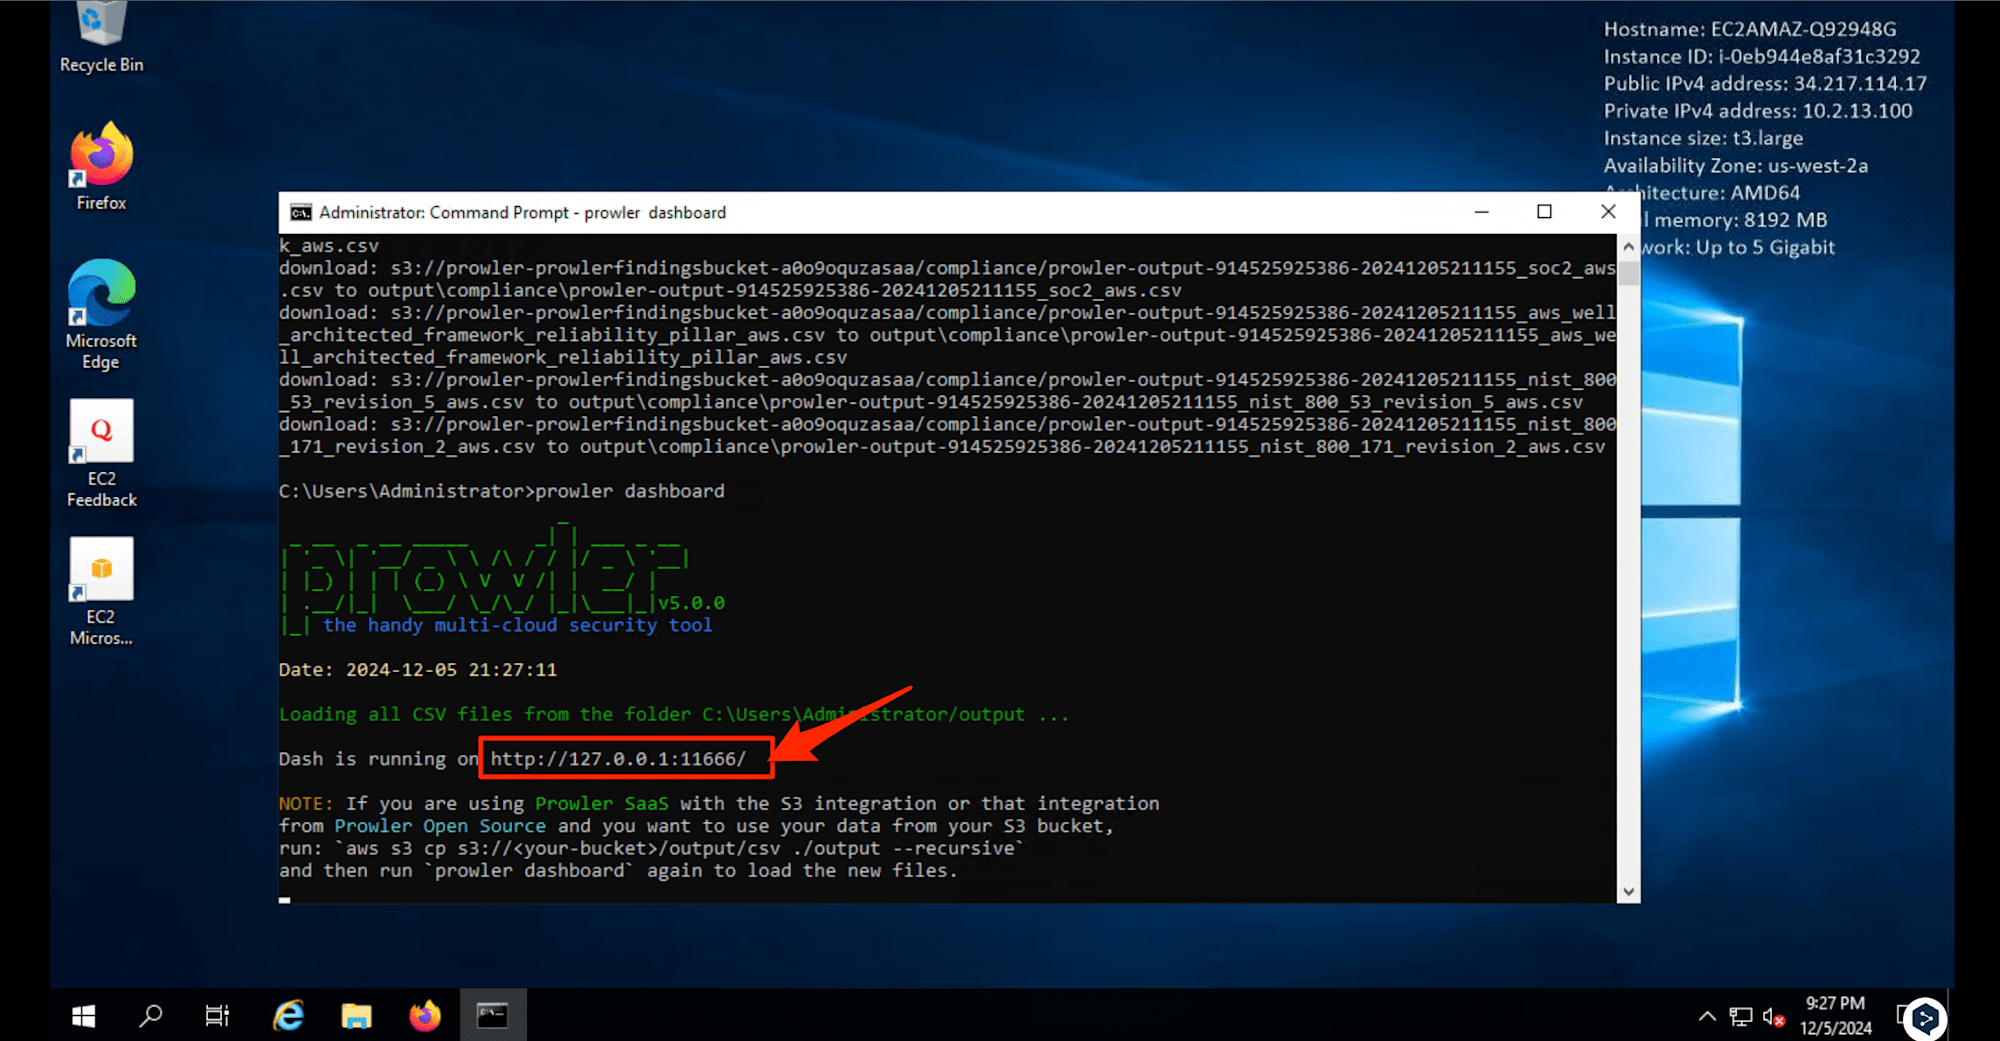Click 'Prowler Open Source' in the console
Image resolution: width=2000 pixels, height=1041 pixels.
(440, 826)
